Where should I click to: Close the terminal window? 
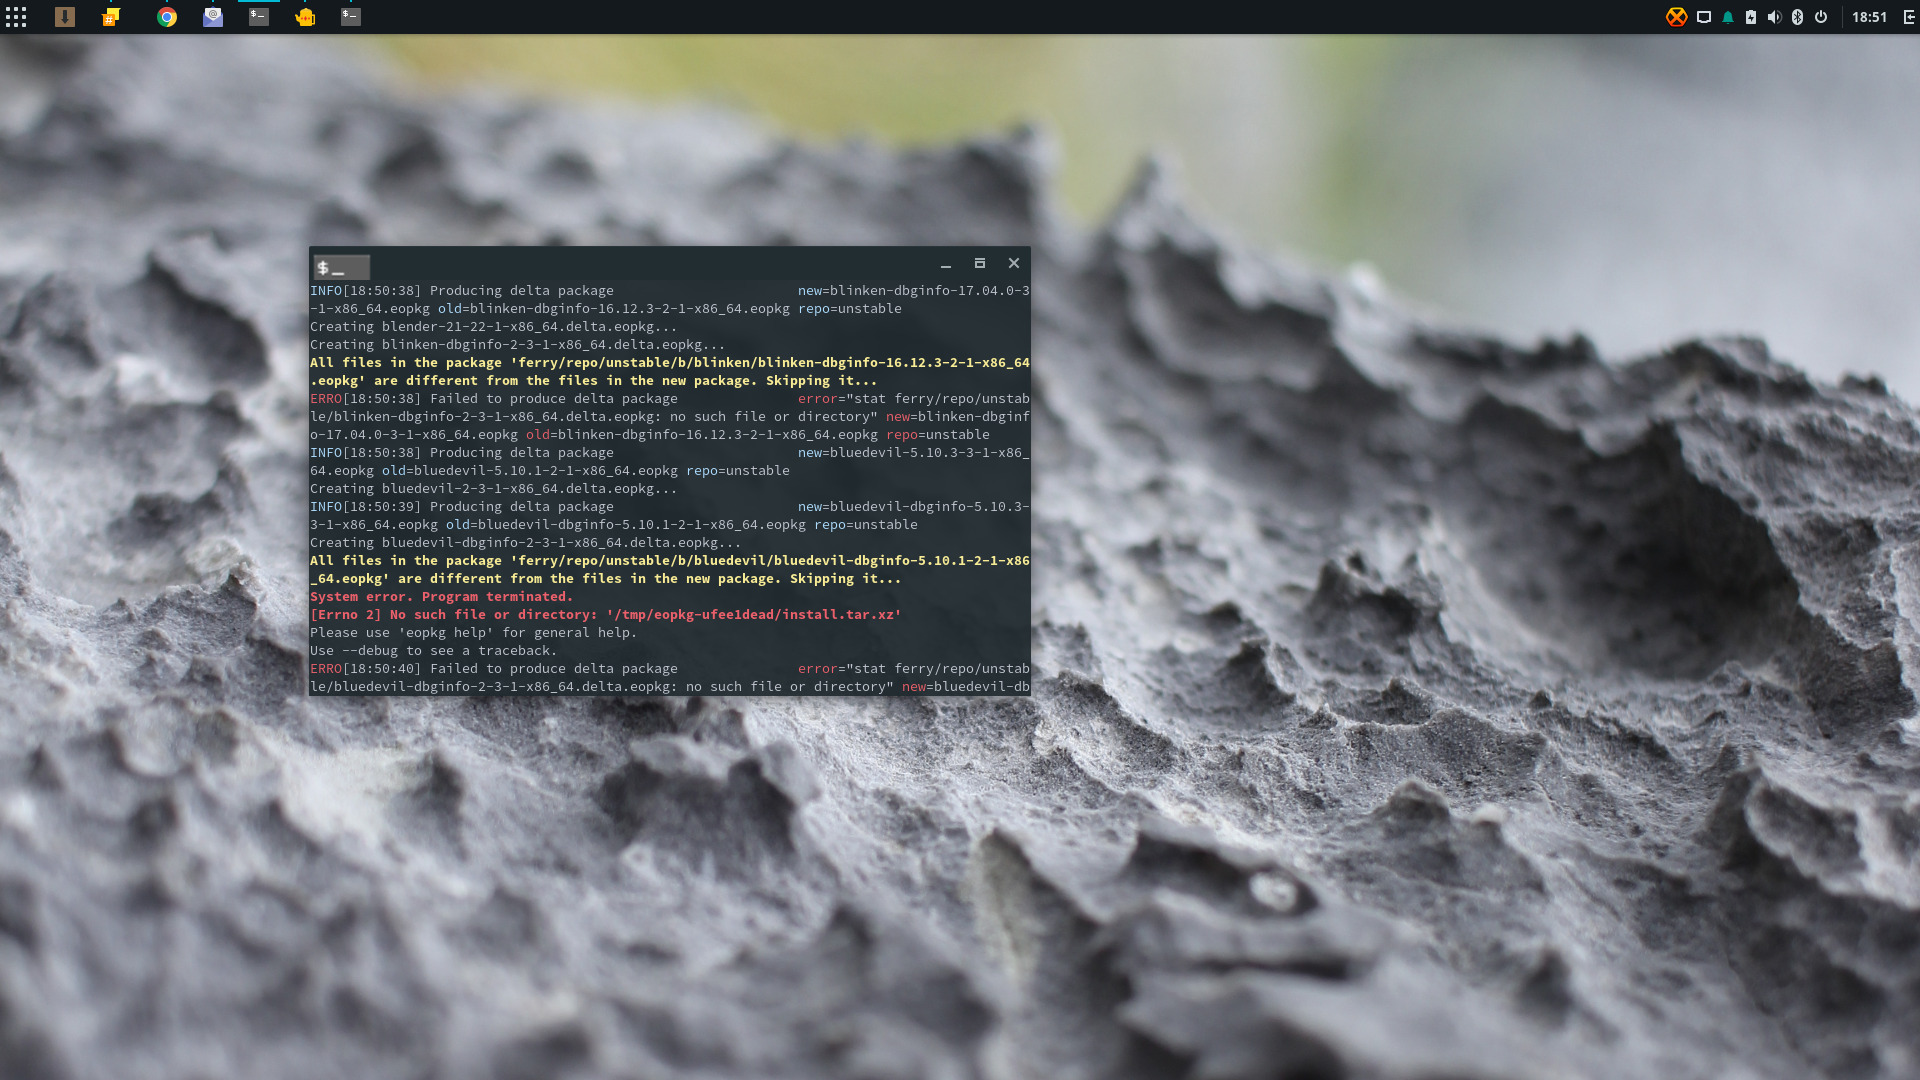point(1014,263)
